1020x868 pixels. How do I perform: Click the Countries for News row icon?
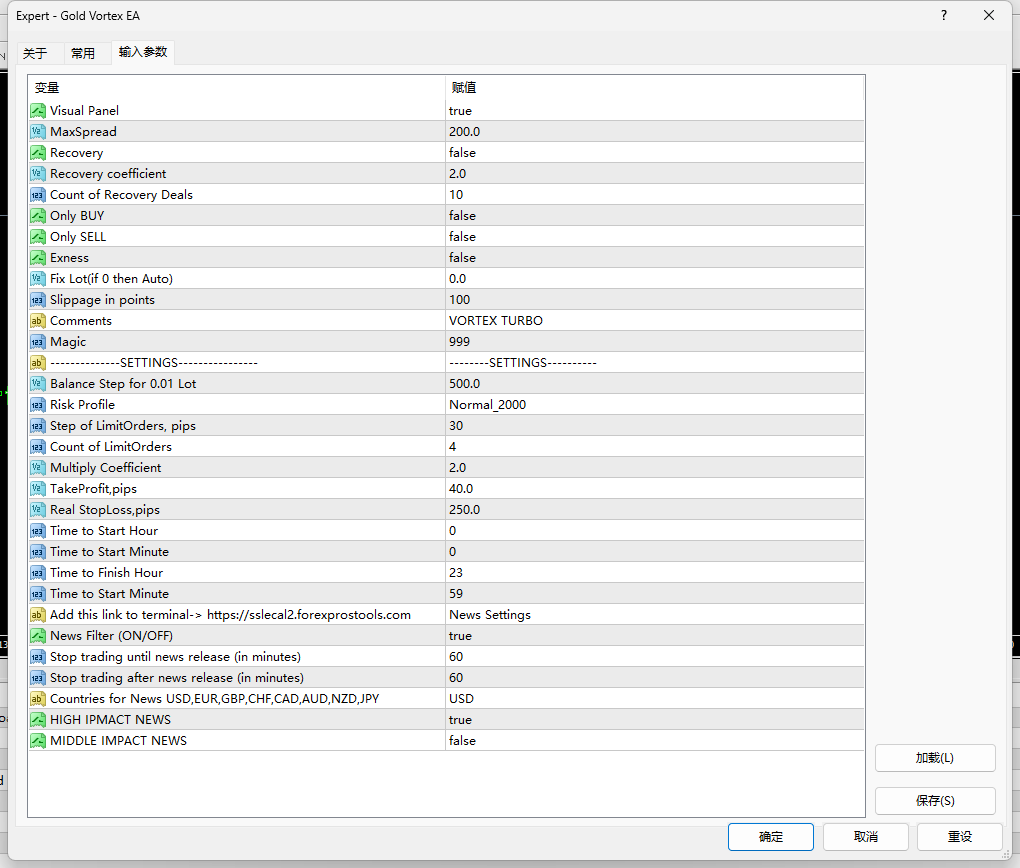(x=38, y=699)
